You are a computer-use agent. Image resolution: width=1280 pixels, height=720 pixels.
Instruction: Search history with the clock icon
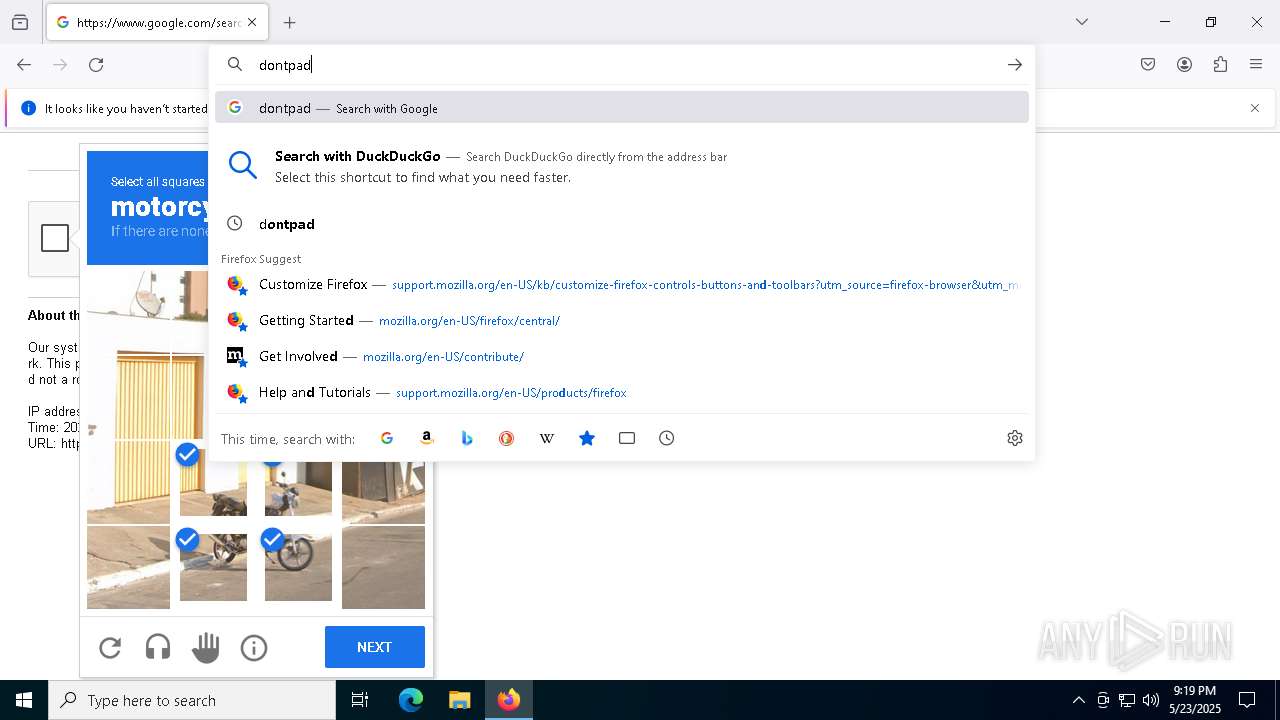point(667,438)
